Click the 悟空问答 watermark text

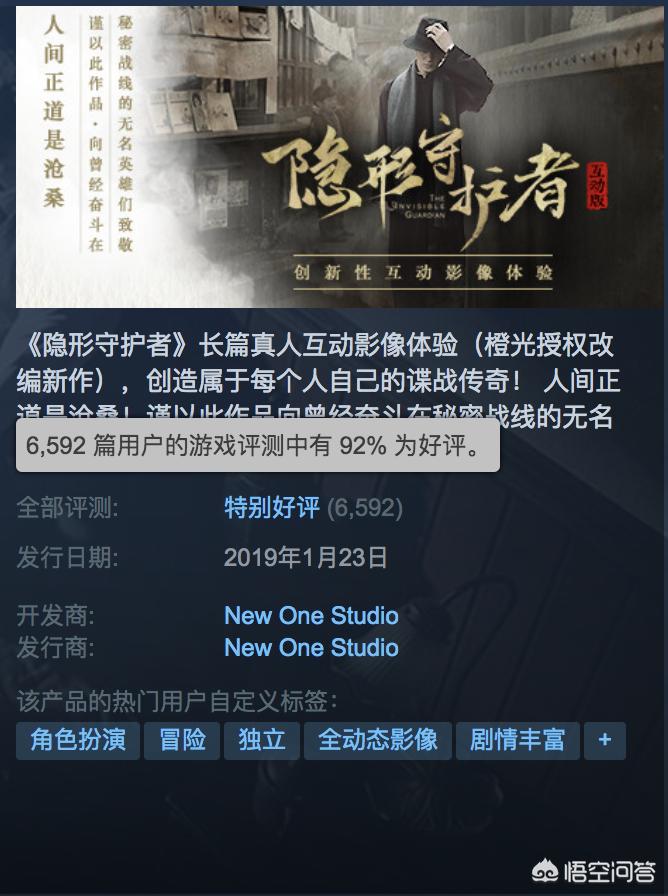[x=609, y=872]
